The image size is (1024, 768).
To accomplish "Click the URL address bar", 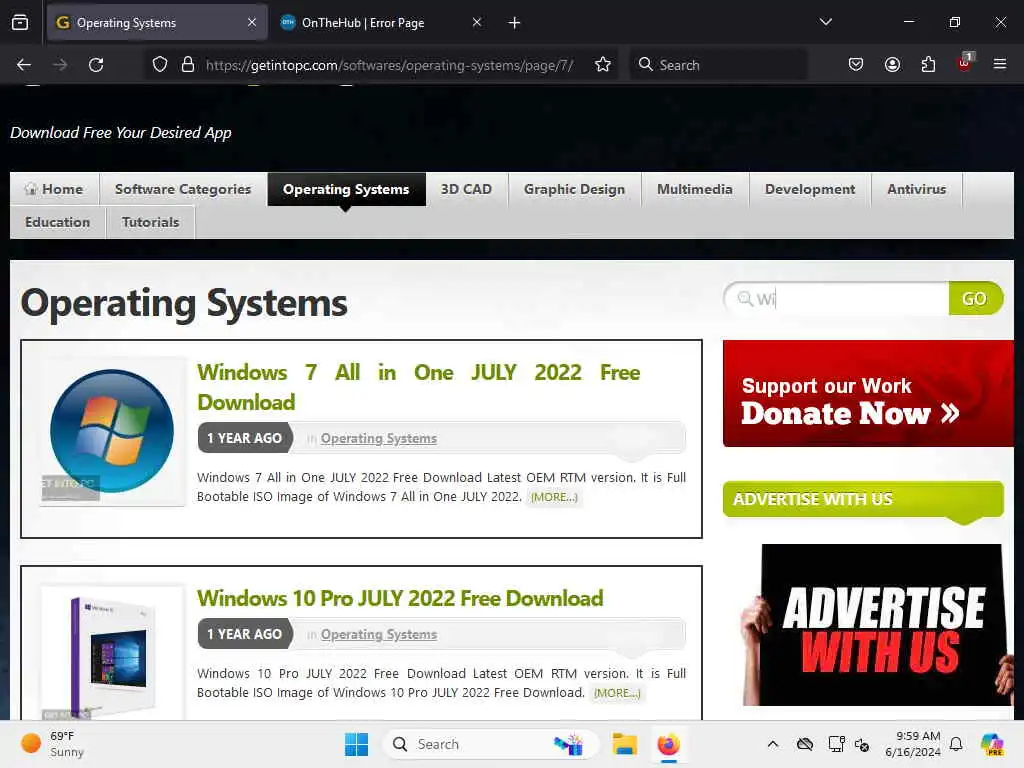I will pyautogui.click(x=389, y=65).
